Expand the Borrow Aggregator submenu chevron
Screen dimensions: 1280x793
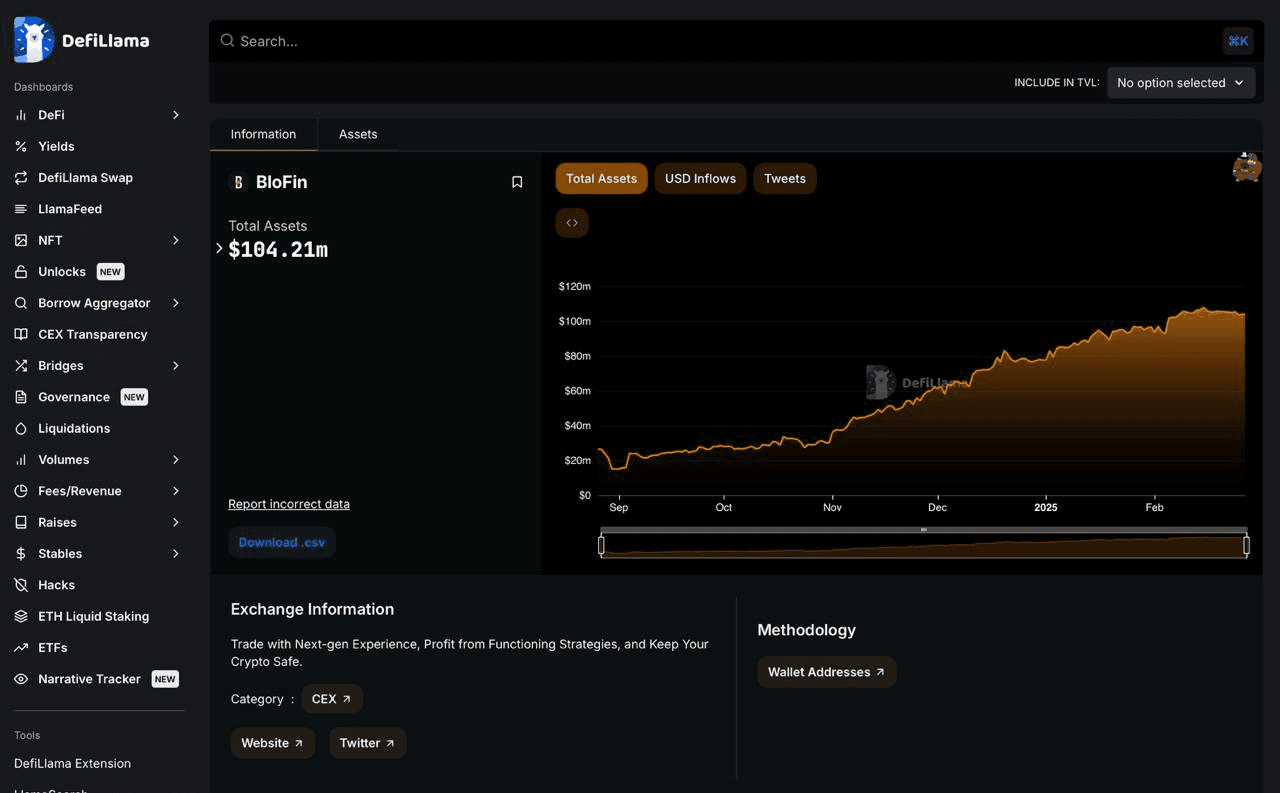click(x=176, y=303)
